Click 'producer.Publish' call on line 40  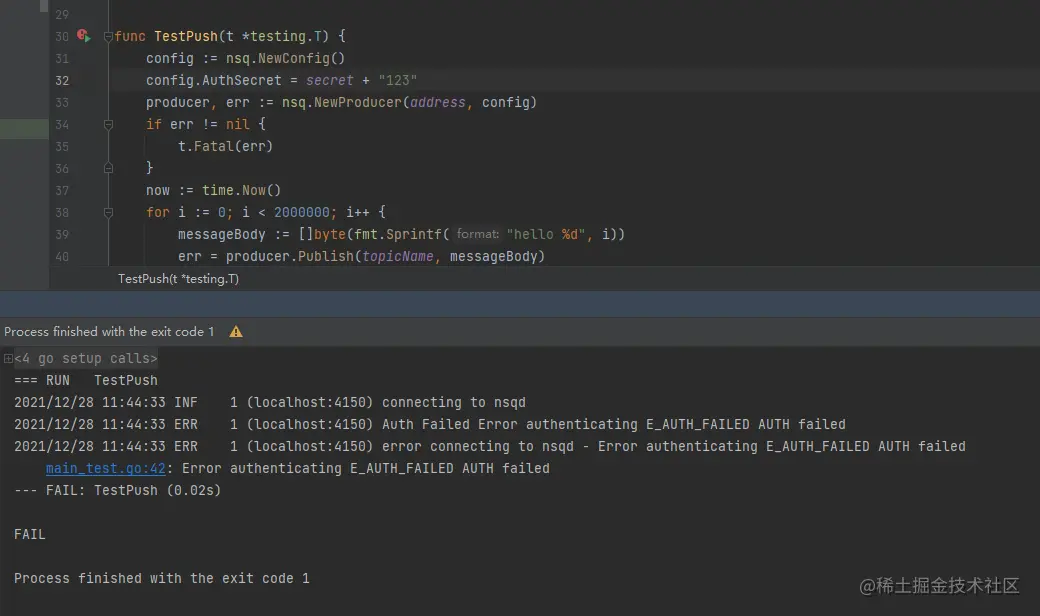290,257
